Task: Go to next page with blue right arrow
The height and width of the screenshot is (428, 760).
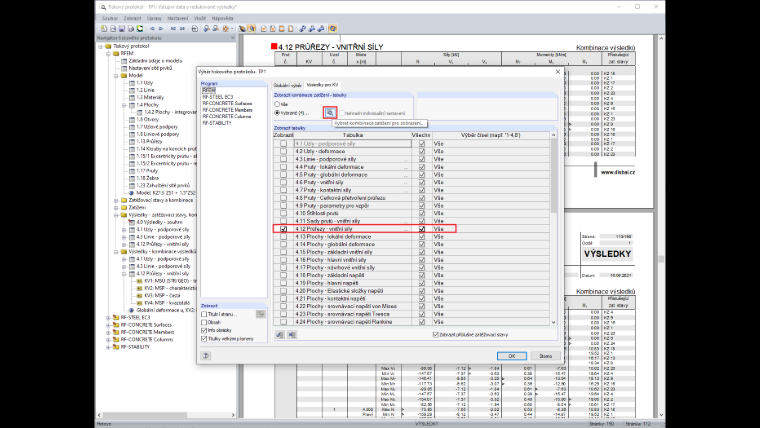Action: coord(161,29)
